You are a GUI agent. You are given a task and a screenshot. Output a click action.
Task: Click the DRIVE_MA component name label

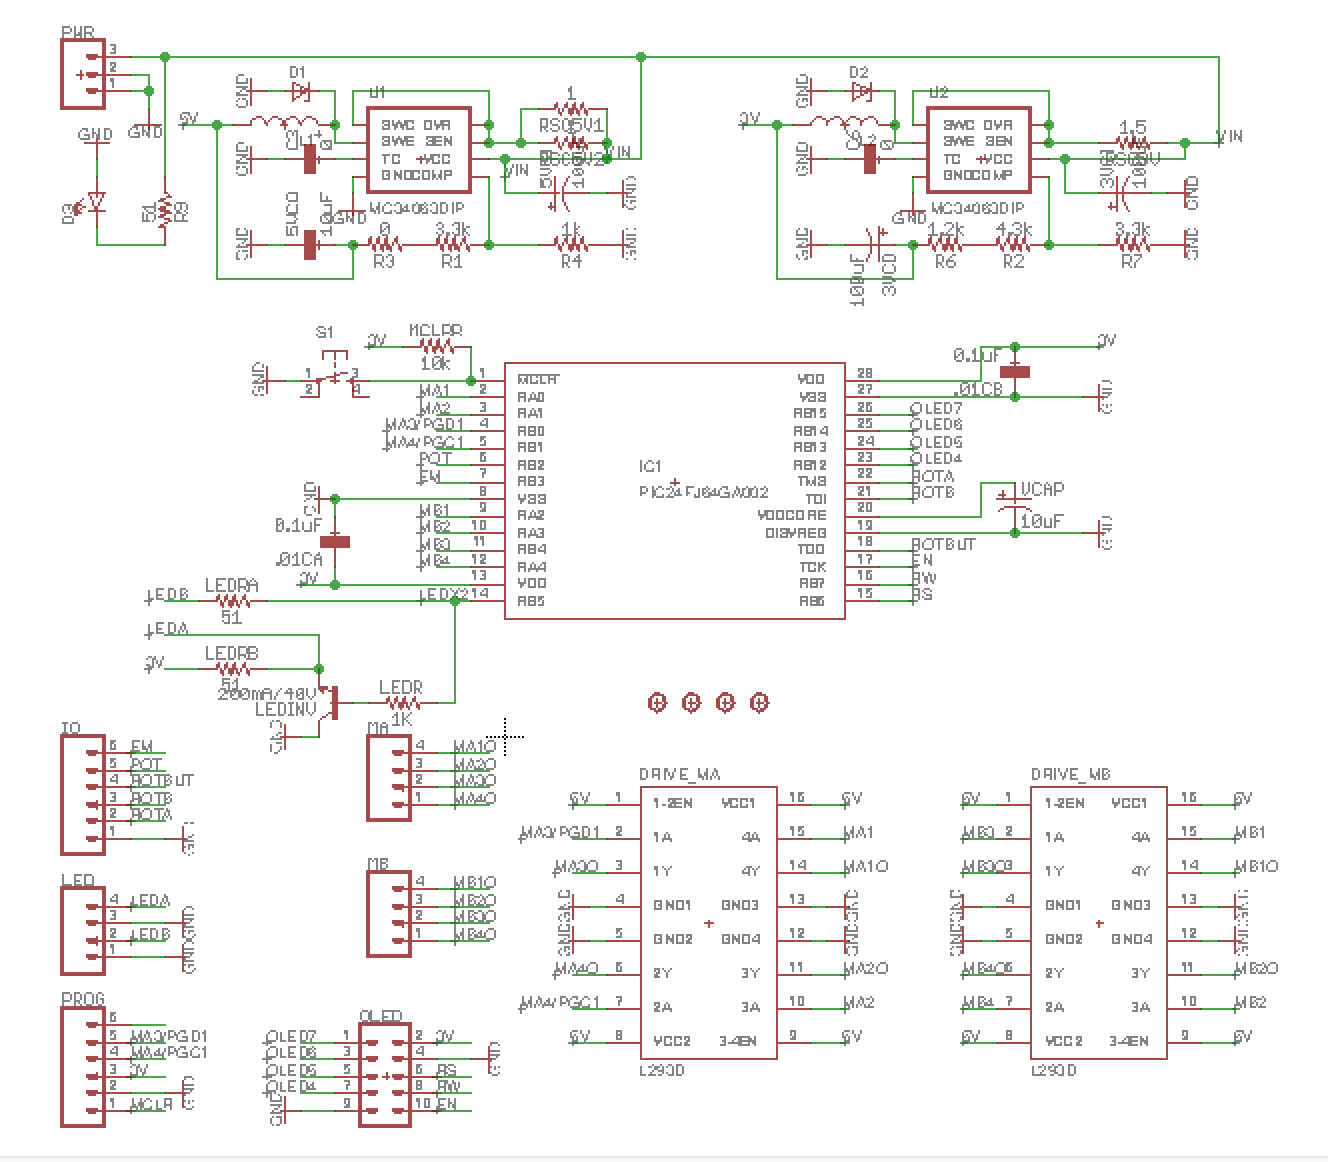coord(679,774)
